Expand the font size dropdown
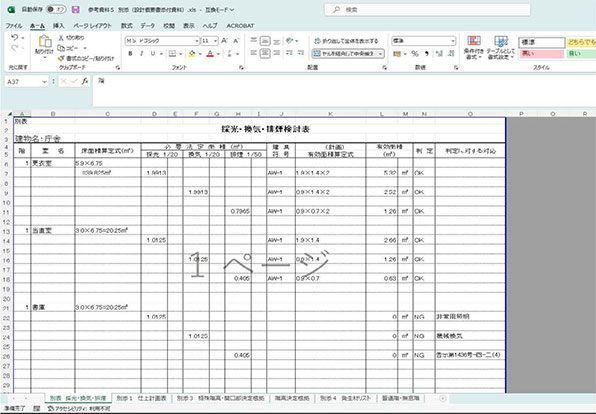This screenshot has width=596, height=414. tap(216, 41)
